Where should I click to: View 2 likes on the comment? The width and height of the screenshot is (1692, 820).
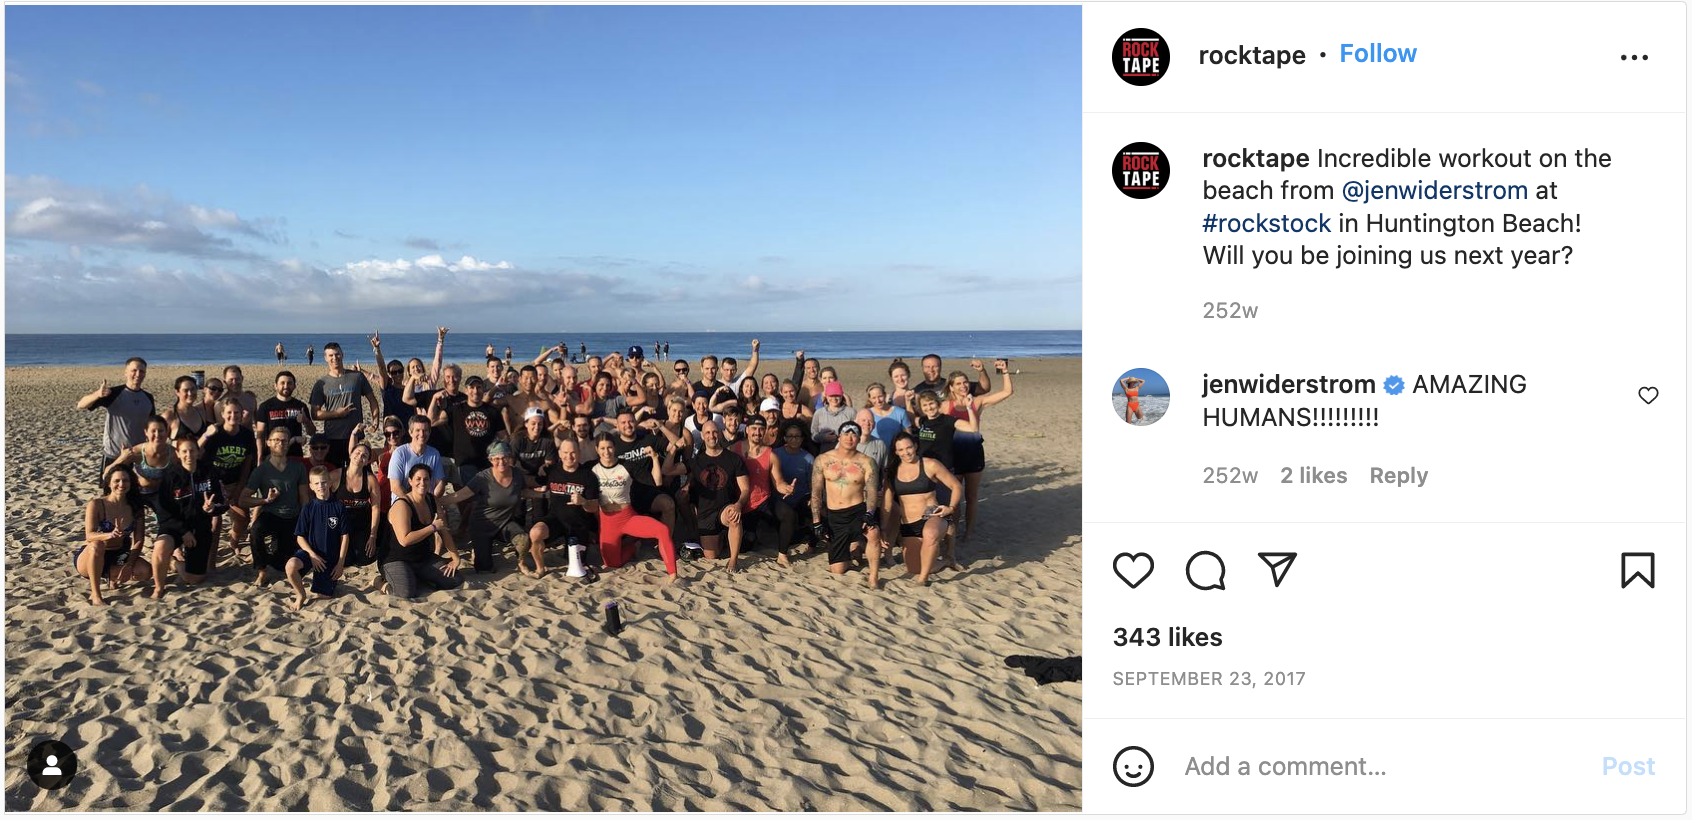(x=1313, y=476)
